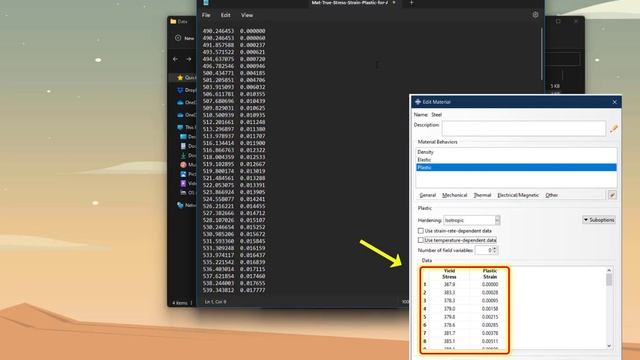640x360 pixels.
Task: Open Electrical/Magnetic menu in Edit Material
Action: click(518, 195)
